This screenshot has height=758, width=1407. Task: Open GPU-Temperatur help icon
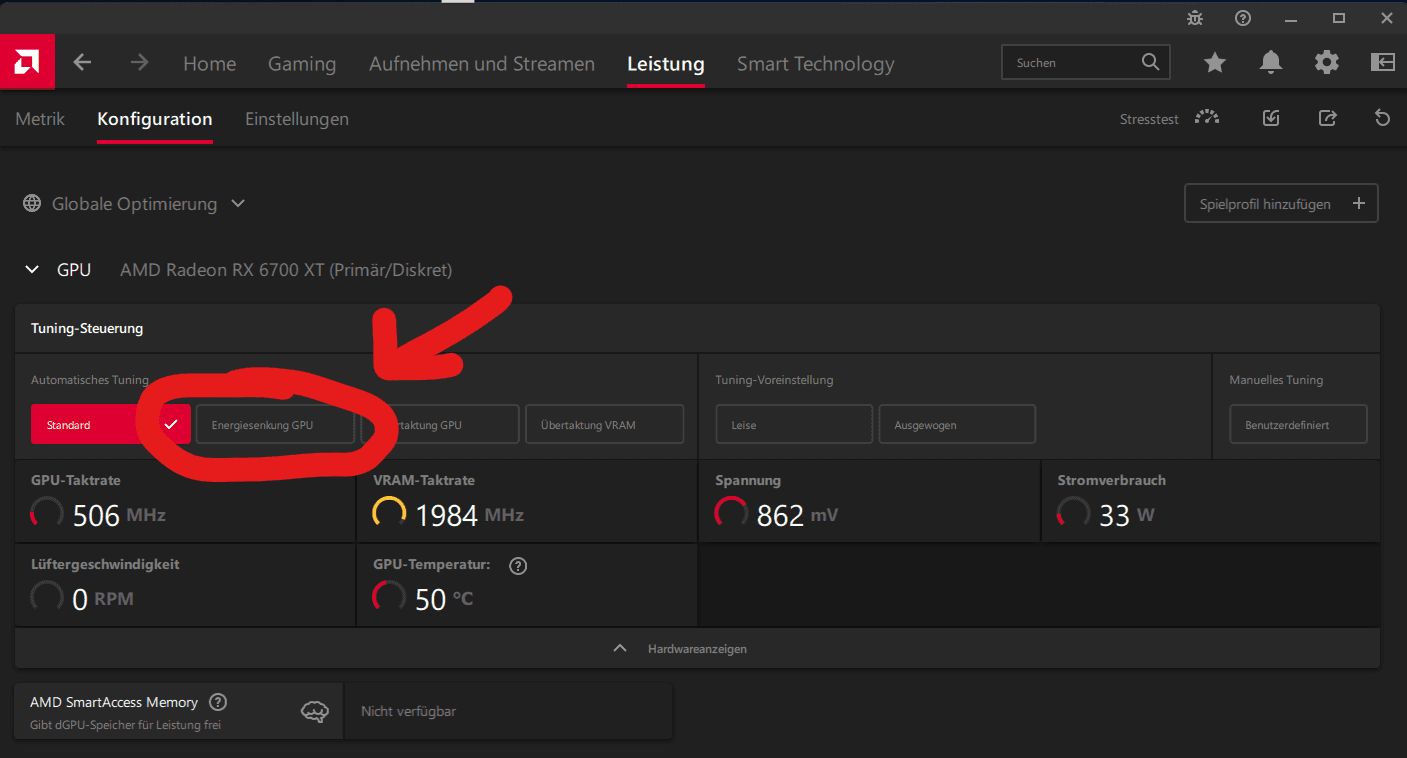[x=518, y=566]
